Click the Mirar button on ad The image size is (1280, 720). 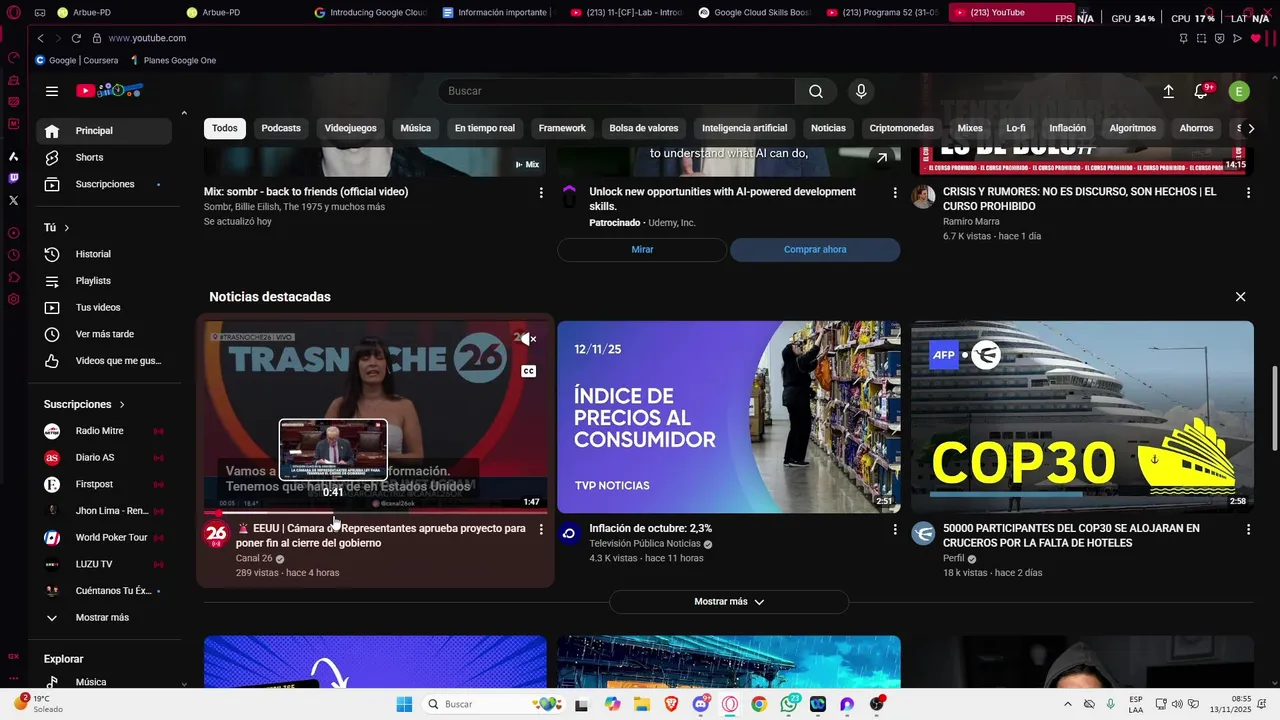pyautogui.click(x=642, y=250)
